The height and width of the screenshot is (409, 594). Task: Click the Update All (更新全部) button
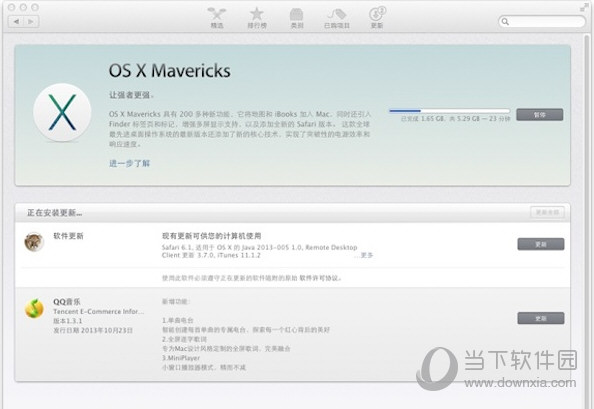pos(547,212)
